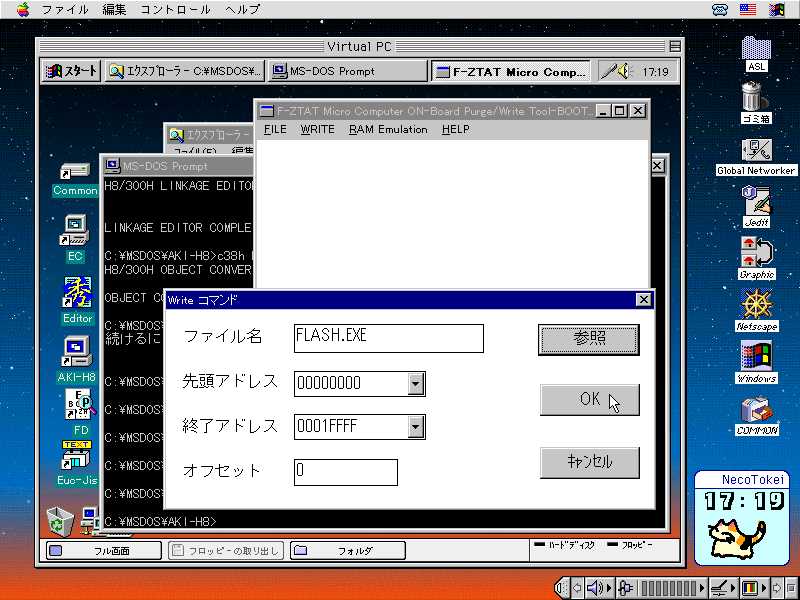Click the ファイル名 input field

(x=389, y=338)
